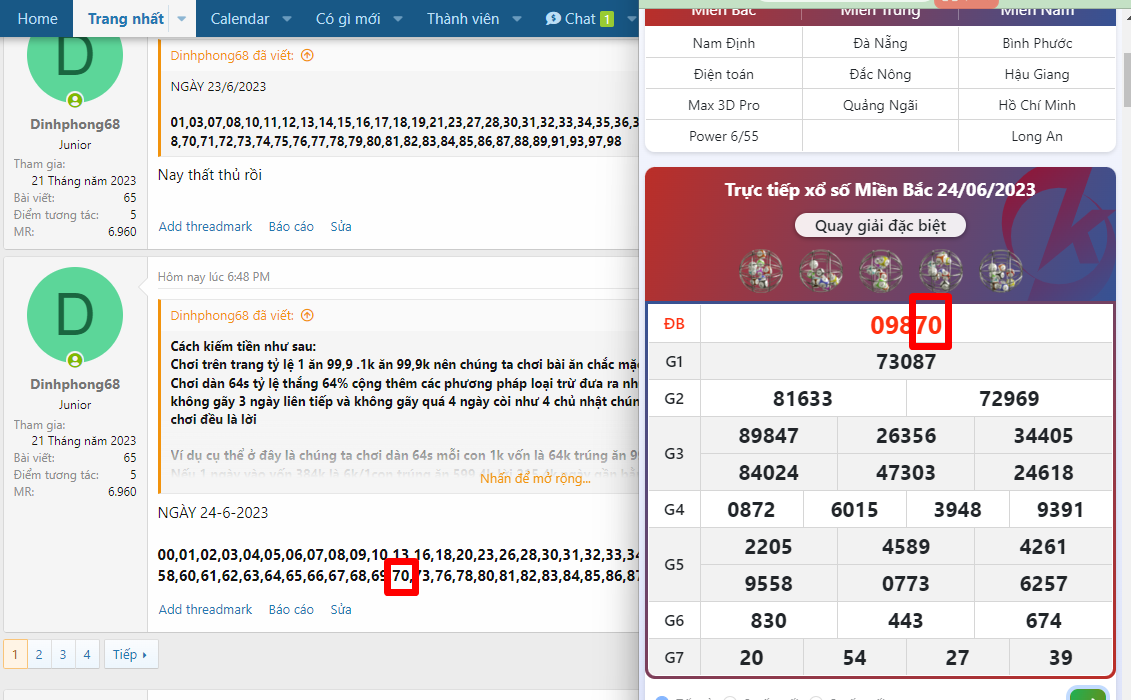Screen dimensions: 1131x700
Task: Click Báo cáo on the 24-6-2023 post
Action: [x=291, y=610]
